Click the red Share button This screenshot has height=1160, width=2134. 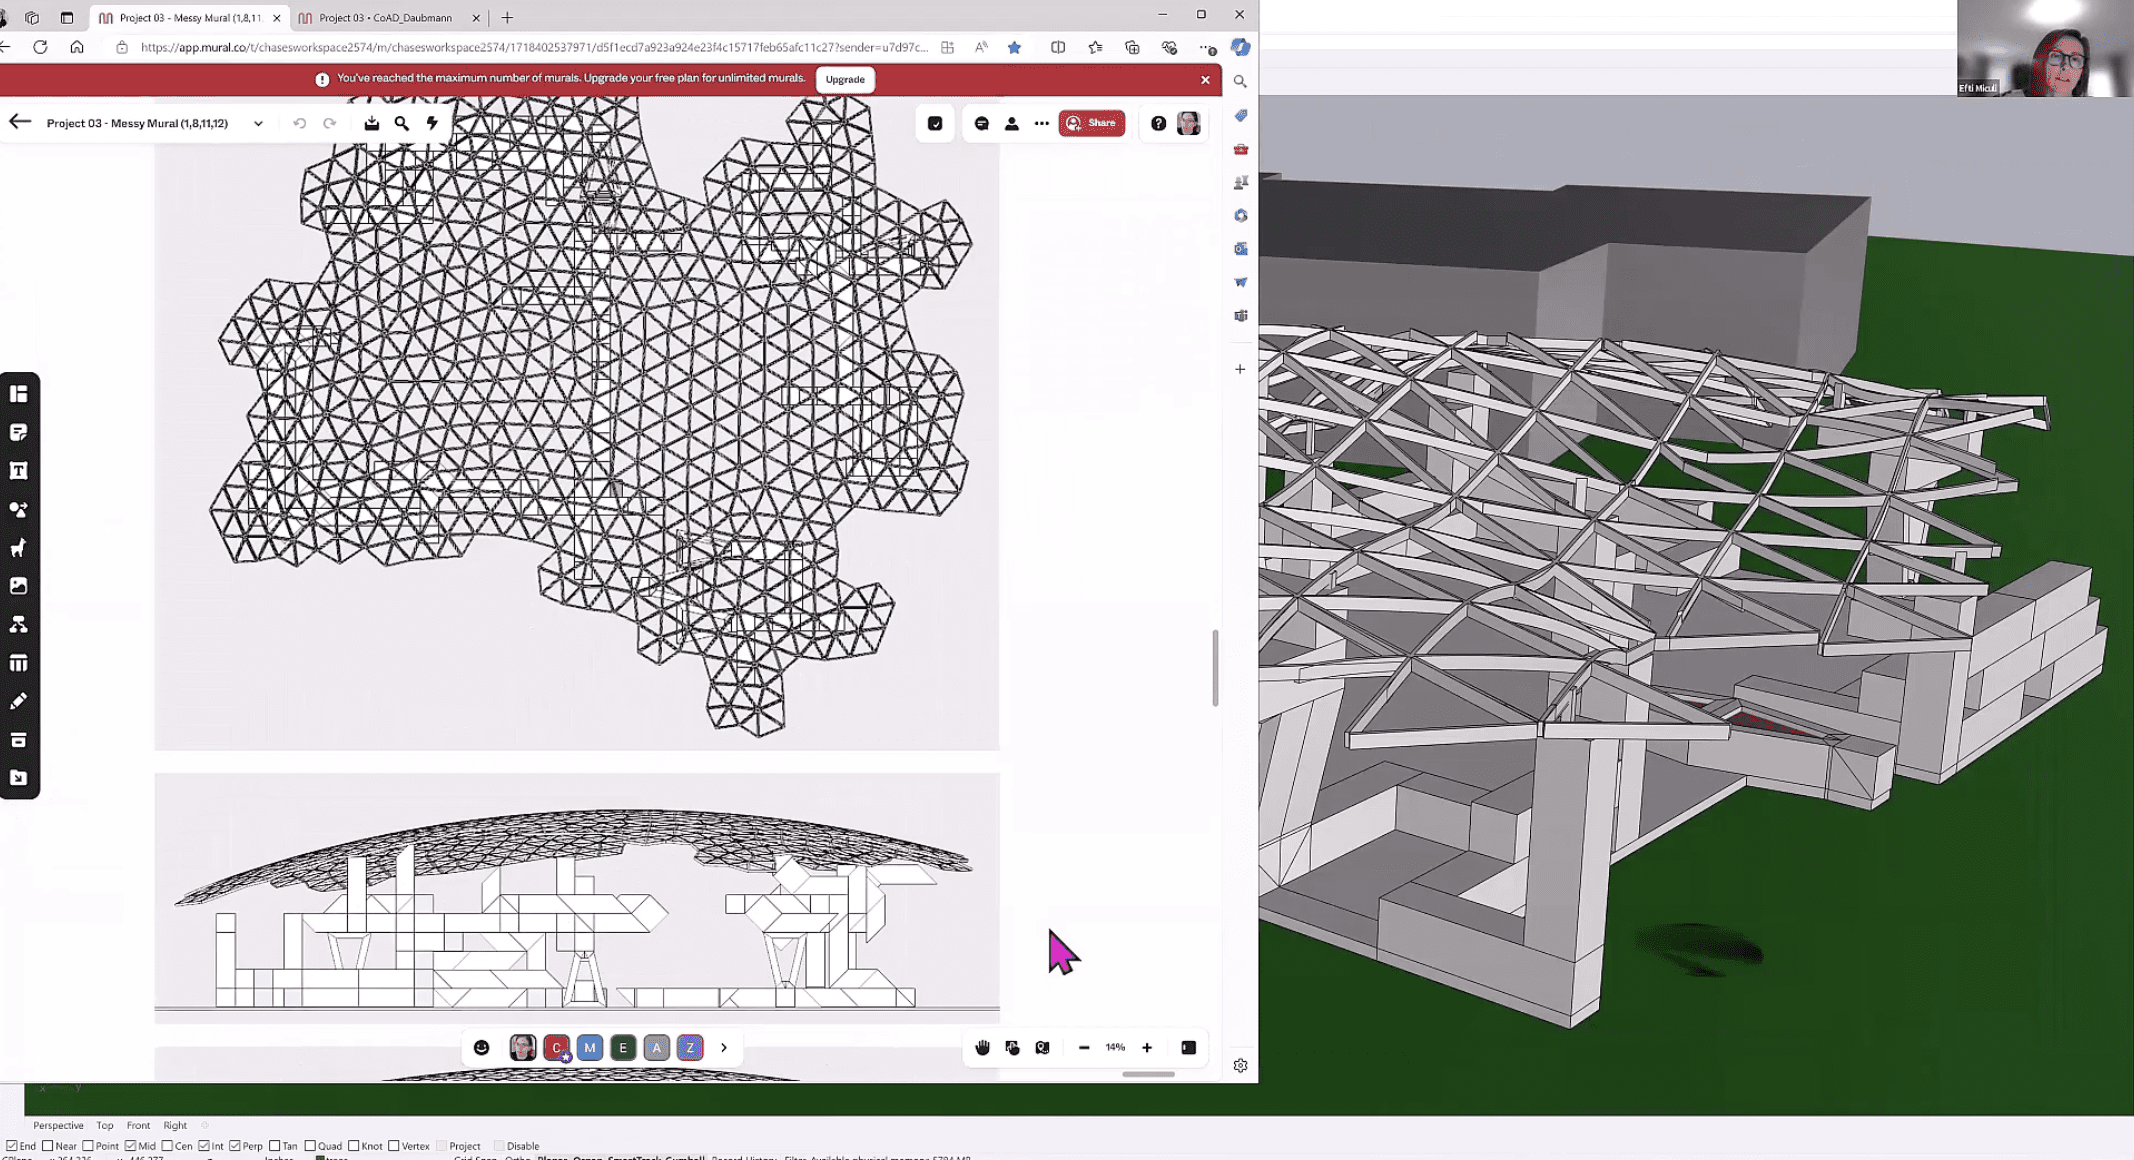tap(1091, 123)
